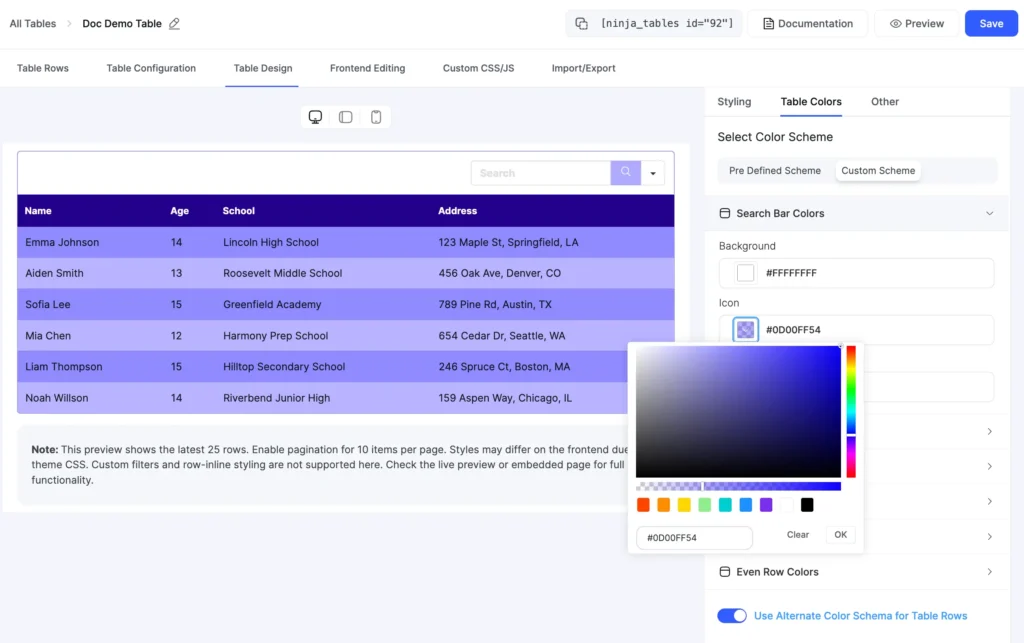Click the Name column header
Viewport: 1024px width, 643px height.
click(x=38, y=211)
